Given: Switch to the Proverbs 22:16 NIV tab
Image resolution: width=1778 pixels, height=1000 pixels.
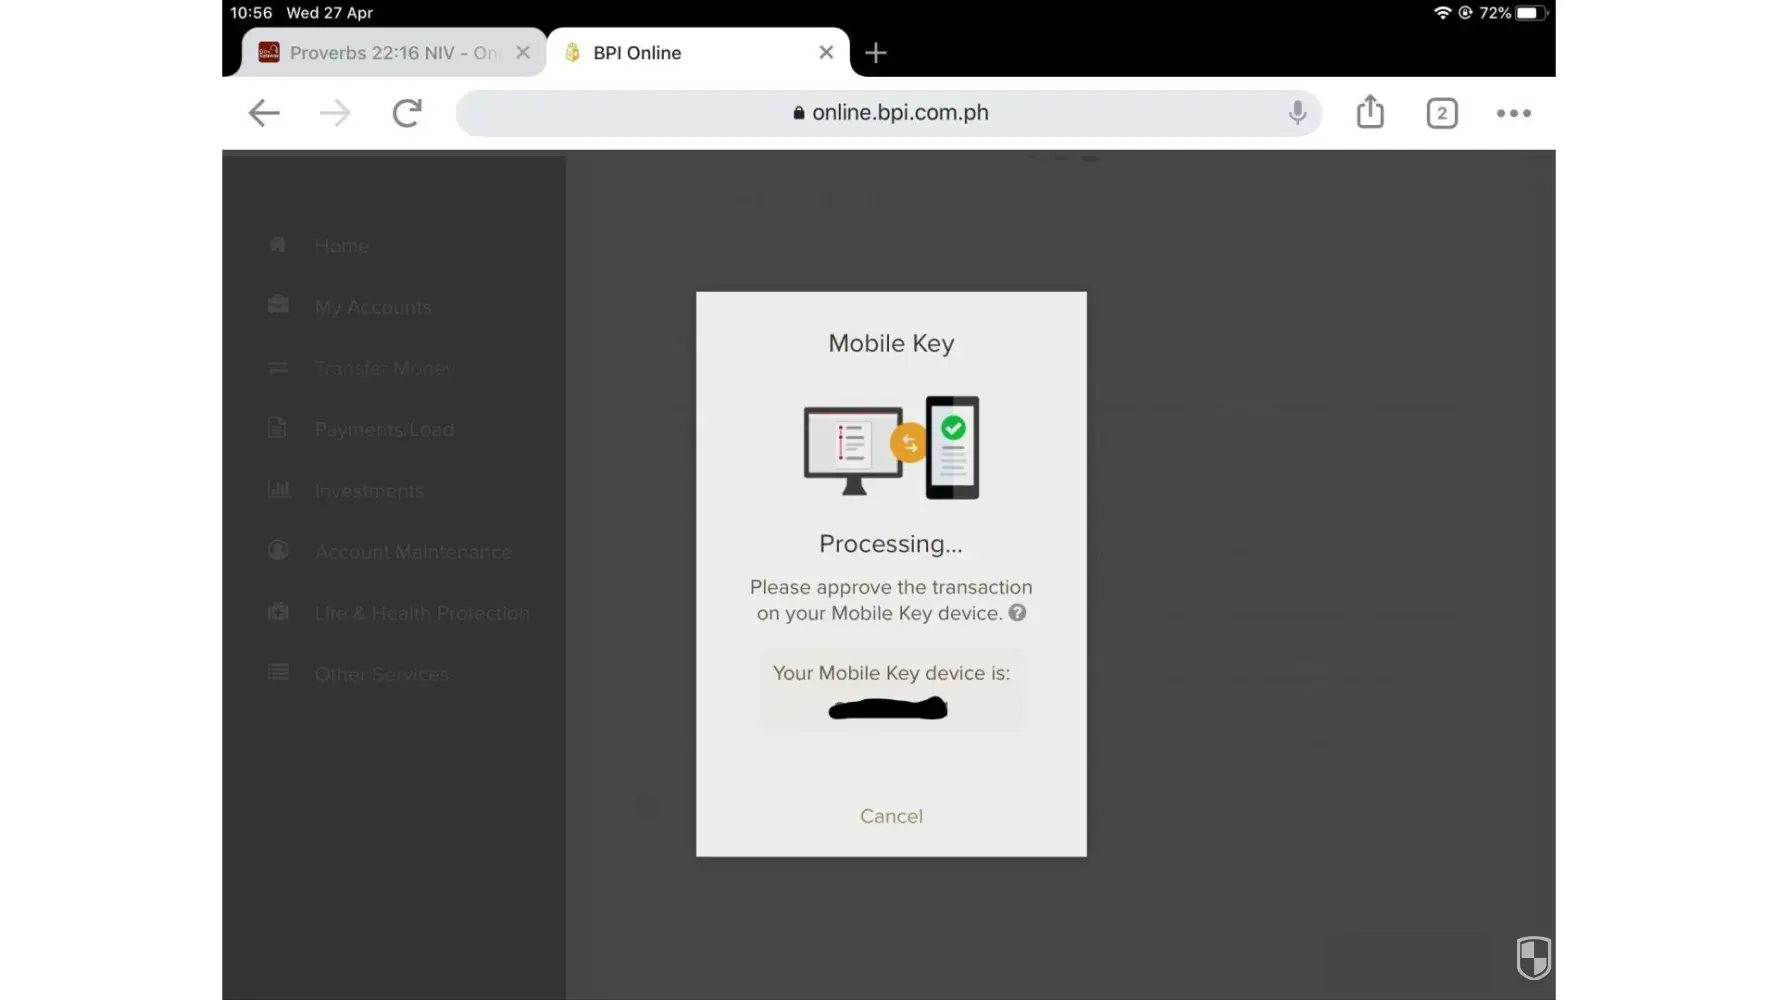Looking at the screenshot, I should click(x=394, y=53).
